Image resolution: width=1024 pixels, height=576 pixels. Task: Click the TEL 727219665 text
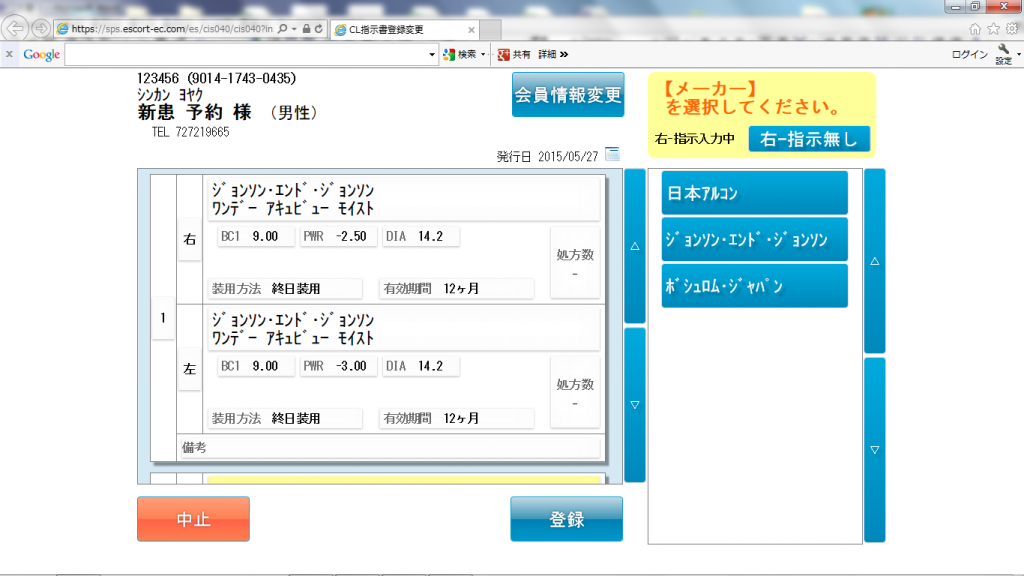coord(191,132)
